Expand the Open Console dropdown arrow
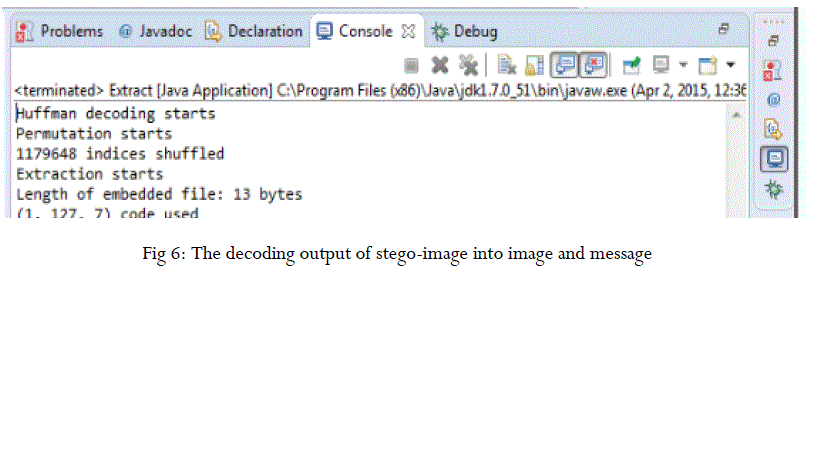Screen dimensions: 819x460 730,66
